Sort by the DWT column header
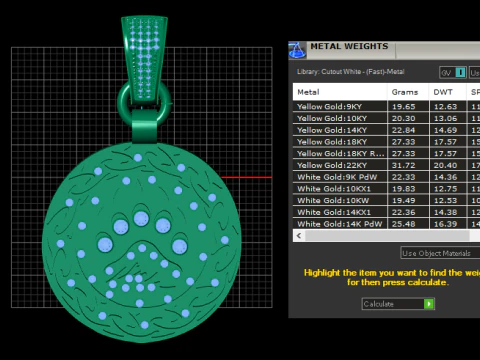The height and width of the screenshot is (360, 480). [448, 92]
